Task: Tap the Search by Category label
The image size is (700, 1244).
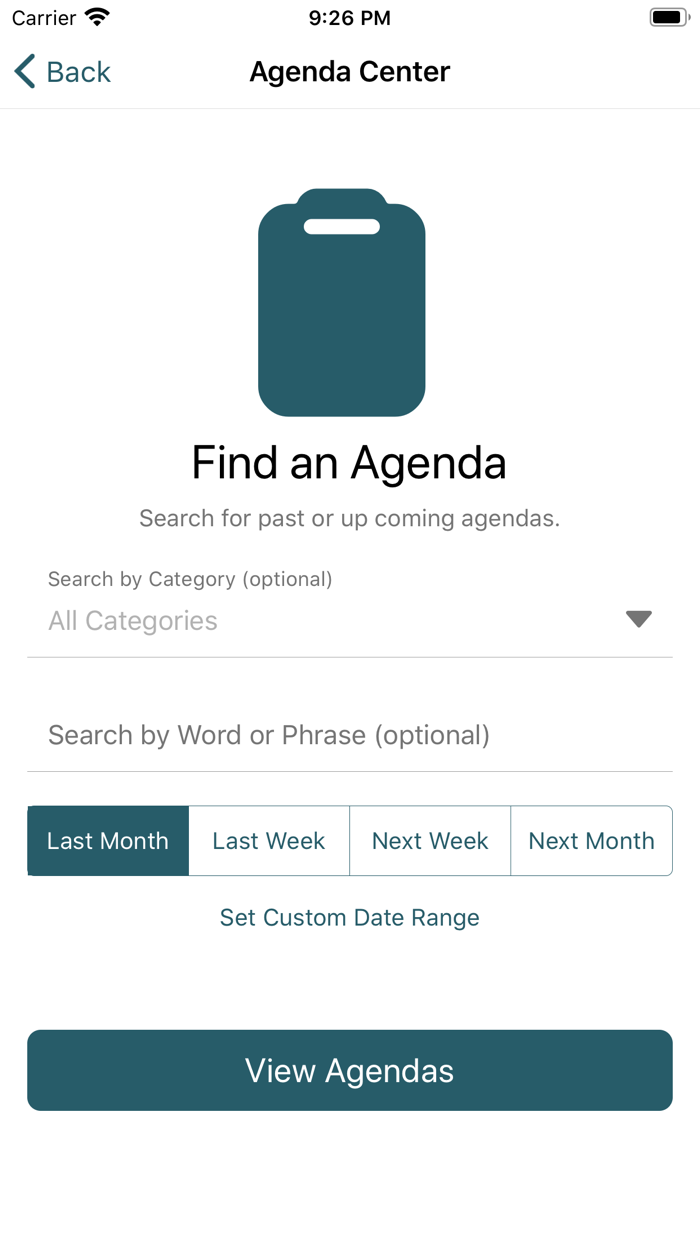Action: click(x=190, y=579)
